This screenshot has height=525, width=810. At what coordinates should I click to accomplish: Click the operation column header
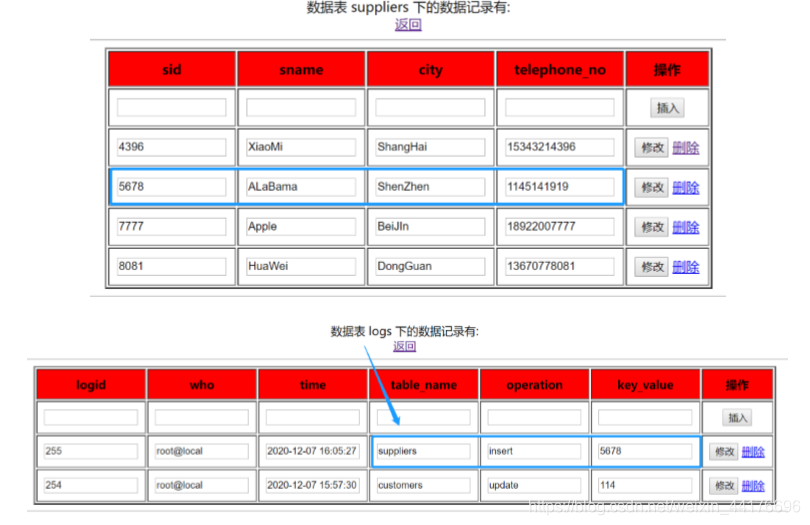[534, 385]
